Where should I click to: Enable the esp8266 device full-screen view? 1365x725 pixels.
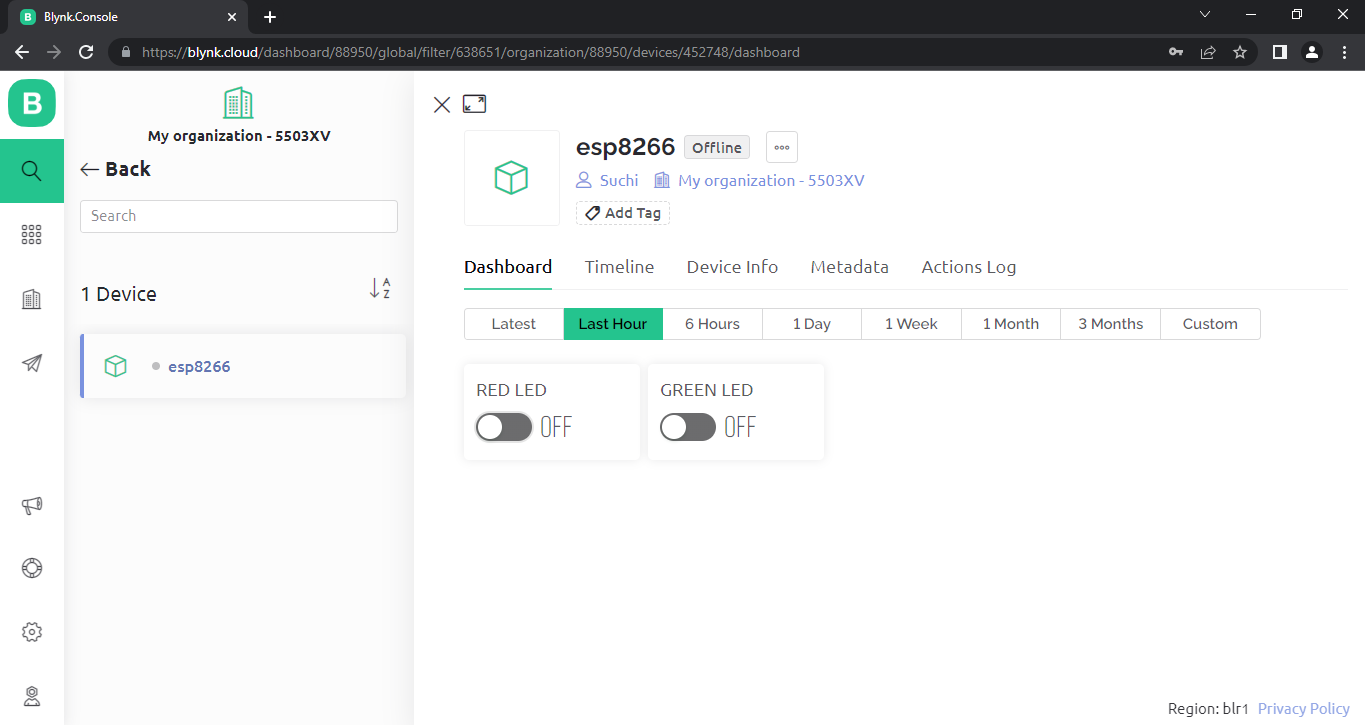click(x=474, y=103)
